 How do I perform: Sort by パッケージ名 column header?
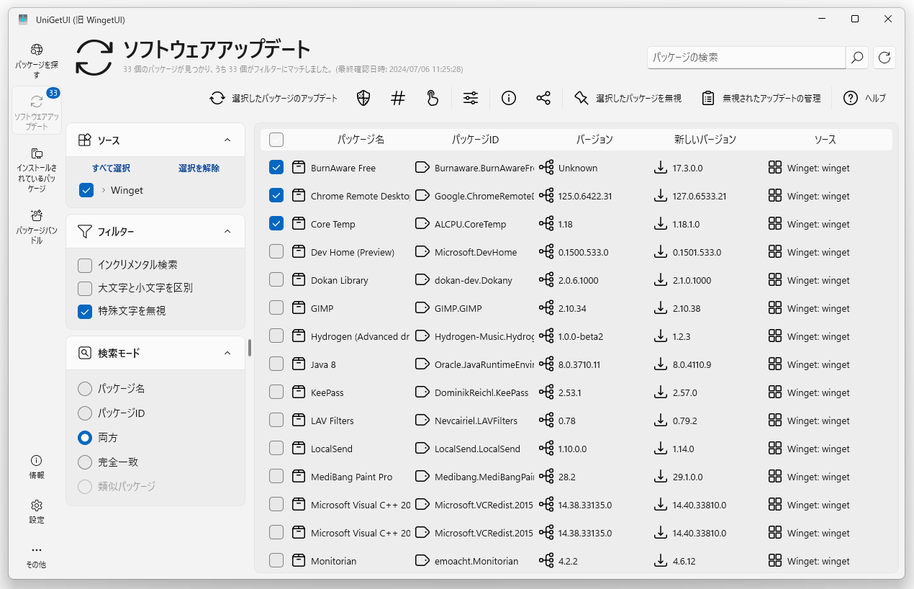pos(360,139)
